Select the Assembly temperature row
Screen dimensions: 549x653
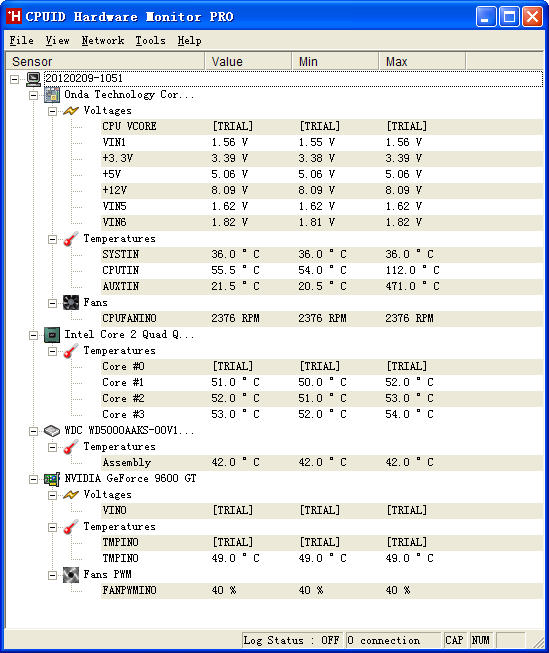(322, 463)
